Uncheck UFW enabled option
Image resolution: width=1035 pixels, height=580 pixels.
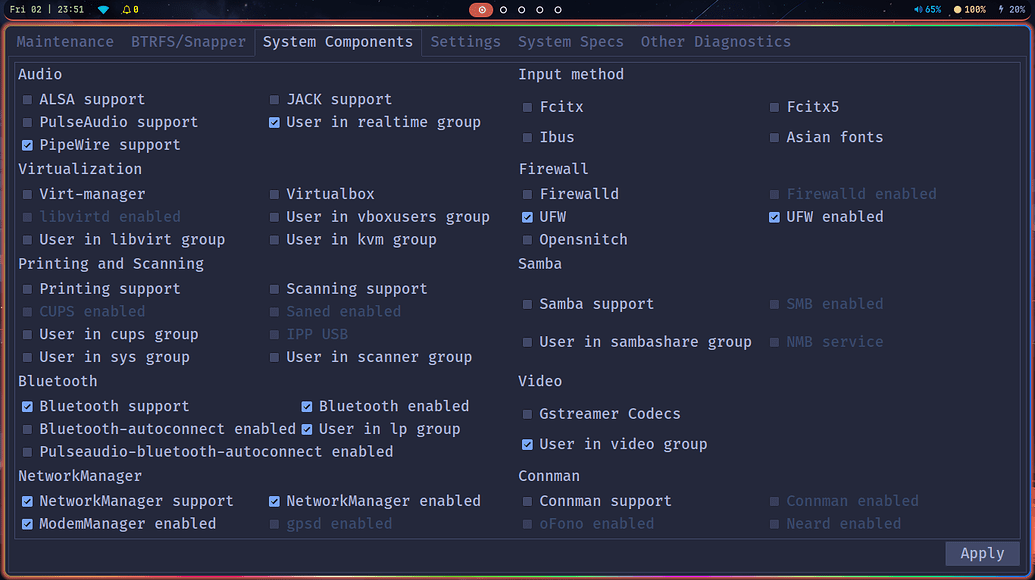pos(774,217)
